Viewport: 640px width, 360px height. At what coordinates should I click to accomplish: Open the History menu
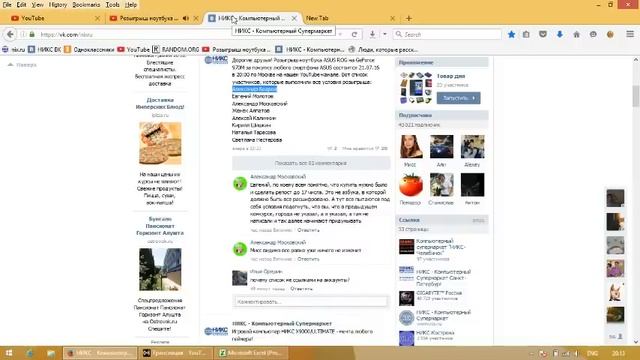coord(58,5)
